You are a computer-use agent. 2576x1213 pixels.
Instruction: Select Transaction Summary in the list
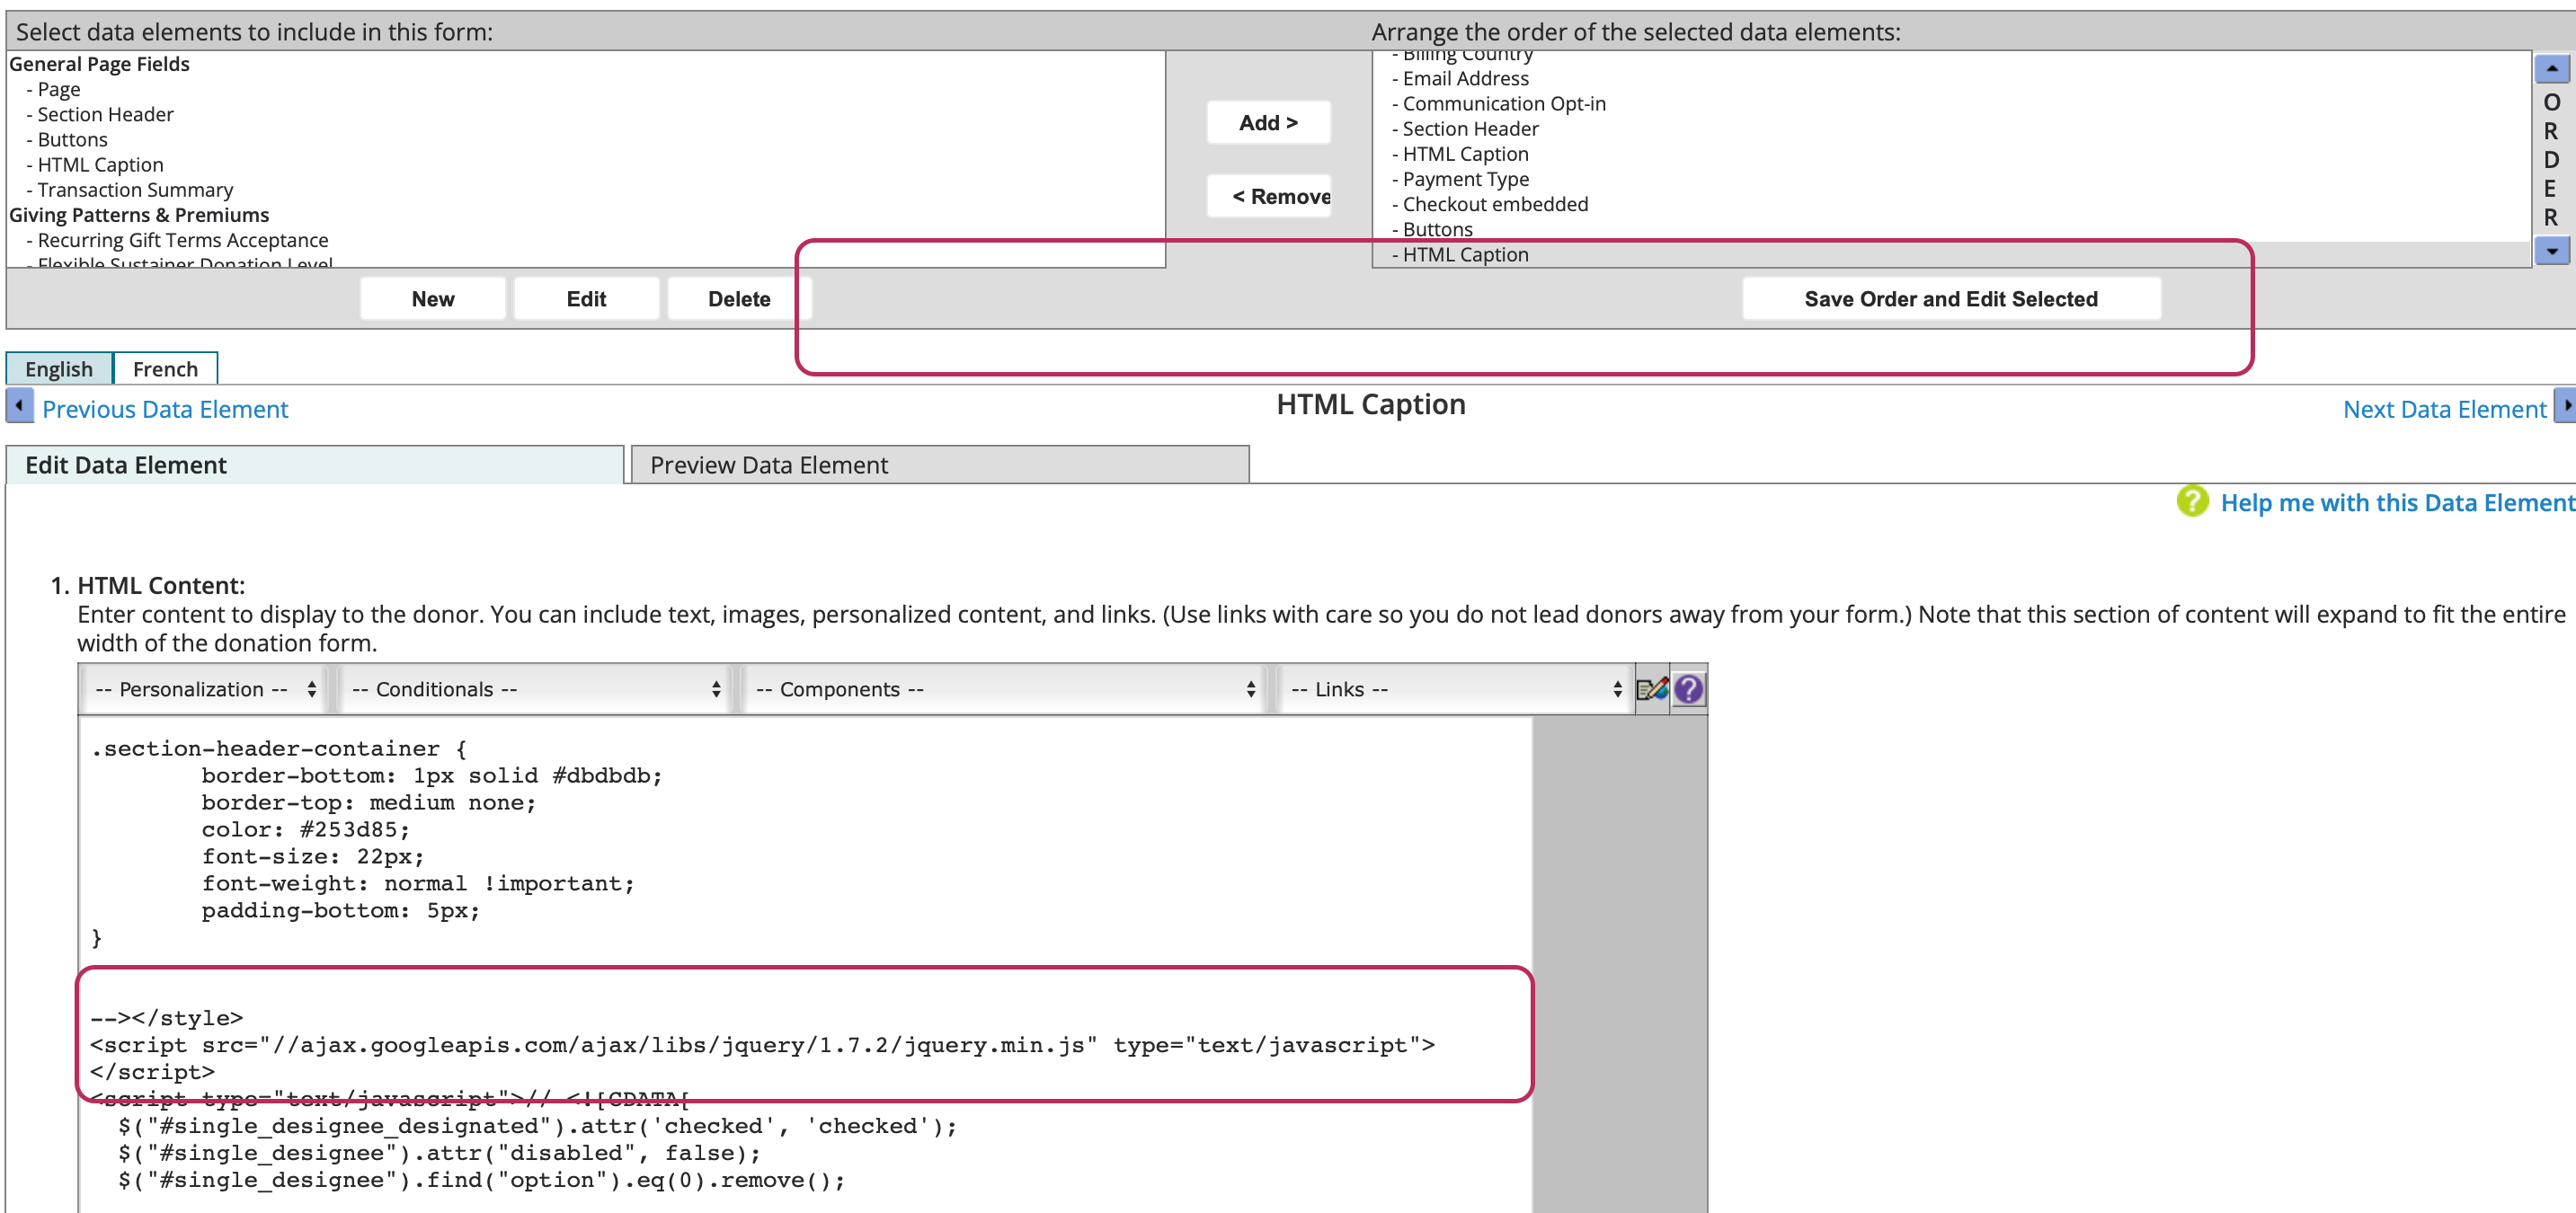(x=135, y=189)
